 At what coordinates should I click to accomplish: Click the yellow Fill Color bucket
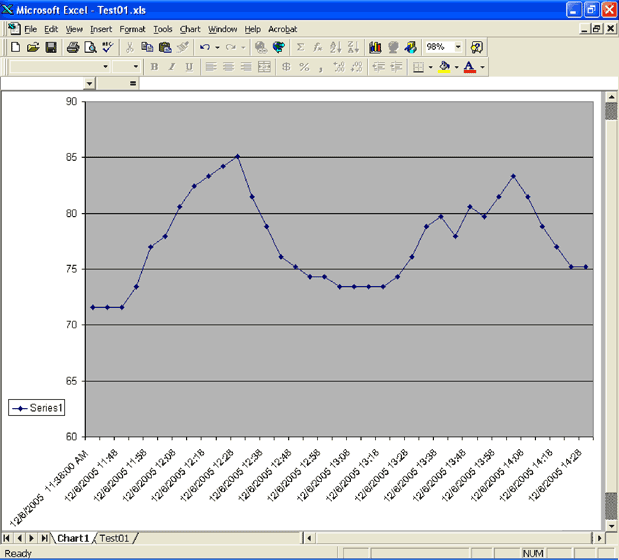point(444,67)
